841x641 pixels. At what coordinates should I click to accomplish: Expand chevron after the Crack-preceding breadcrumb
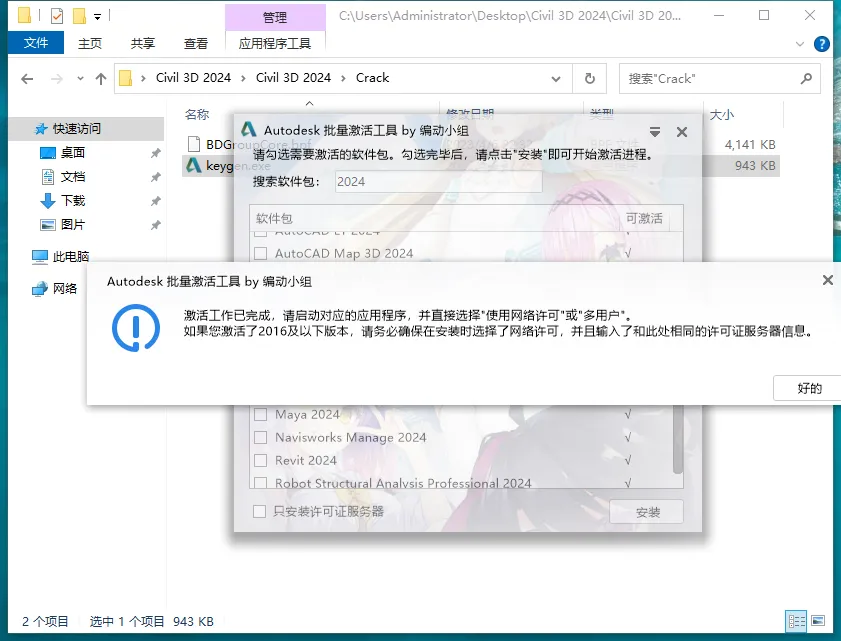(x=343, y=78)
